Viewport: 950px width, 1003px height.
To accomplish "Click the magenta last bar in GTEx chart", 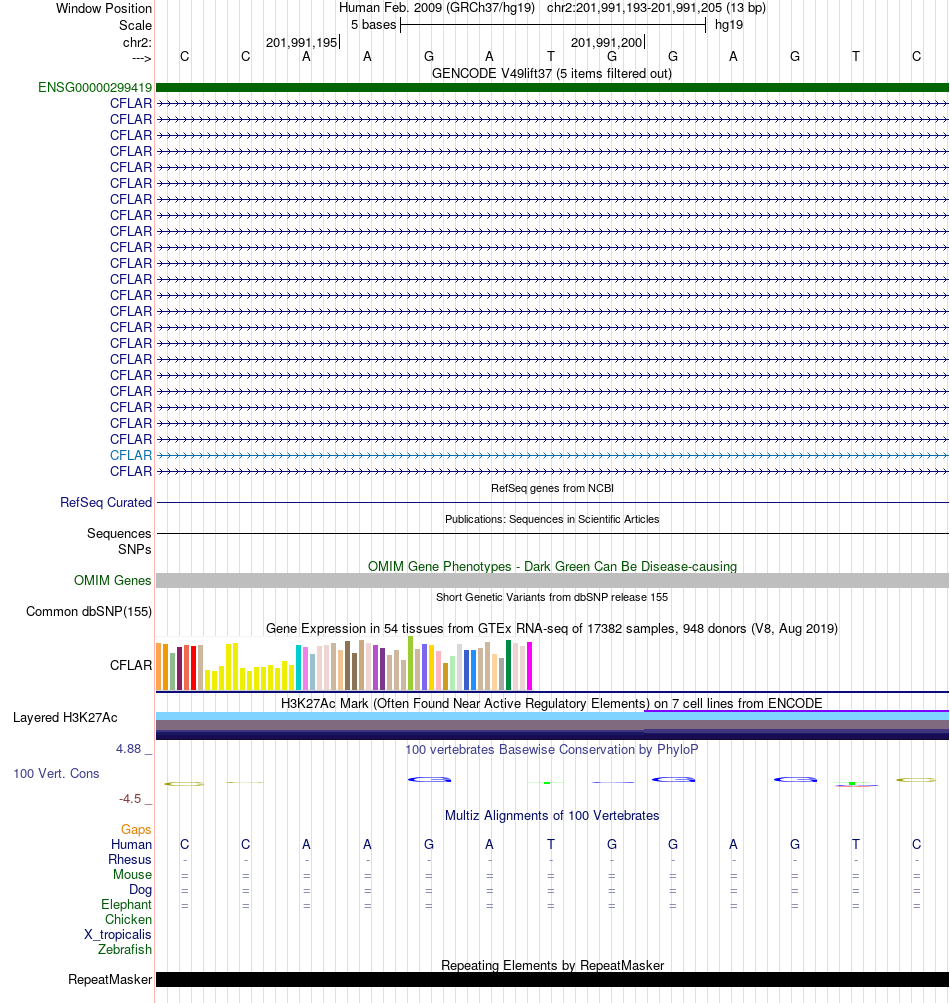I will click(529, 665).
